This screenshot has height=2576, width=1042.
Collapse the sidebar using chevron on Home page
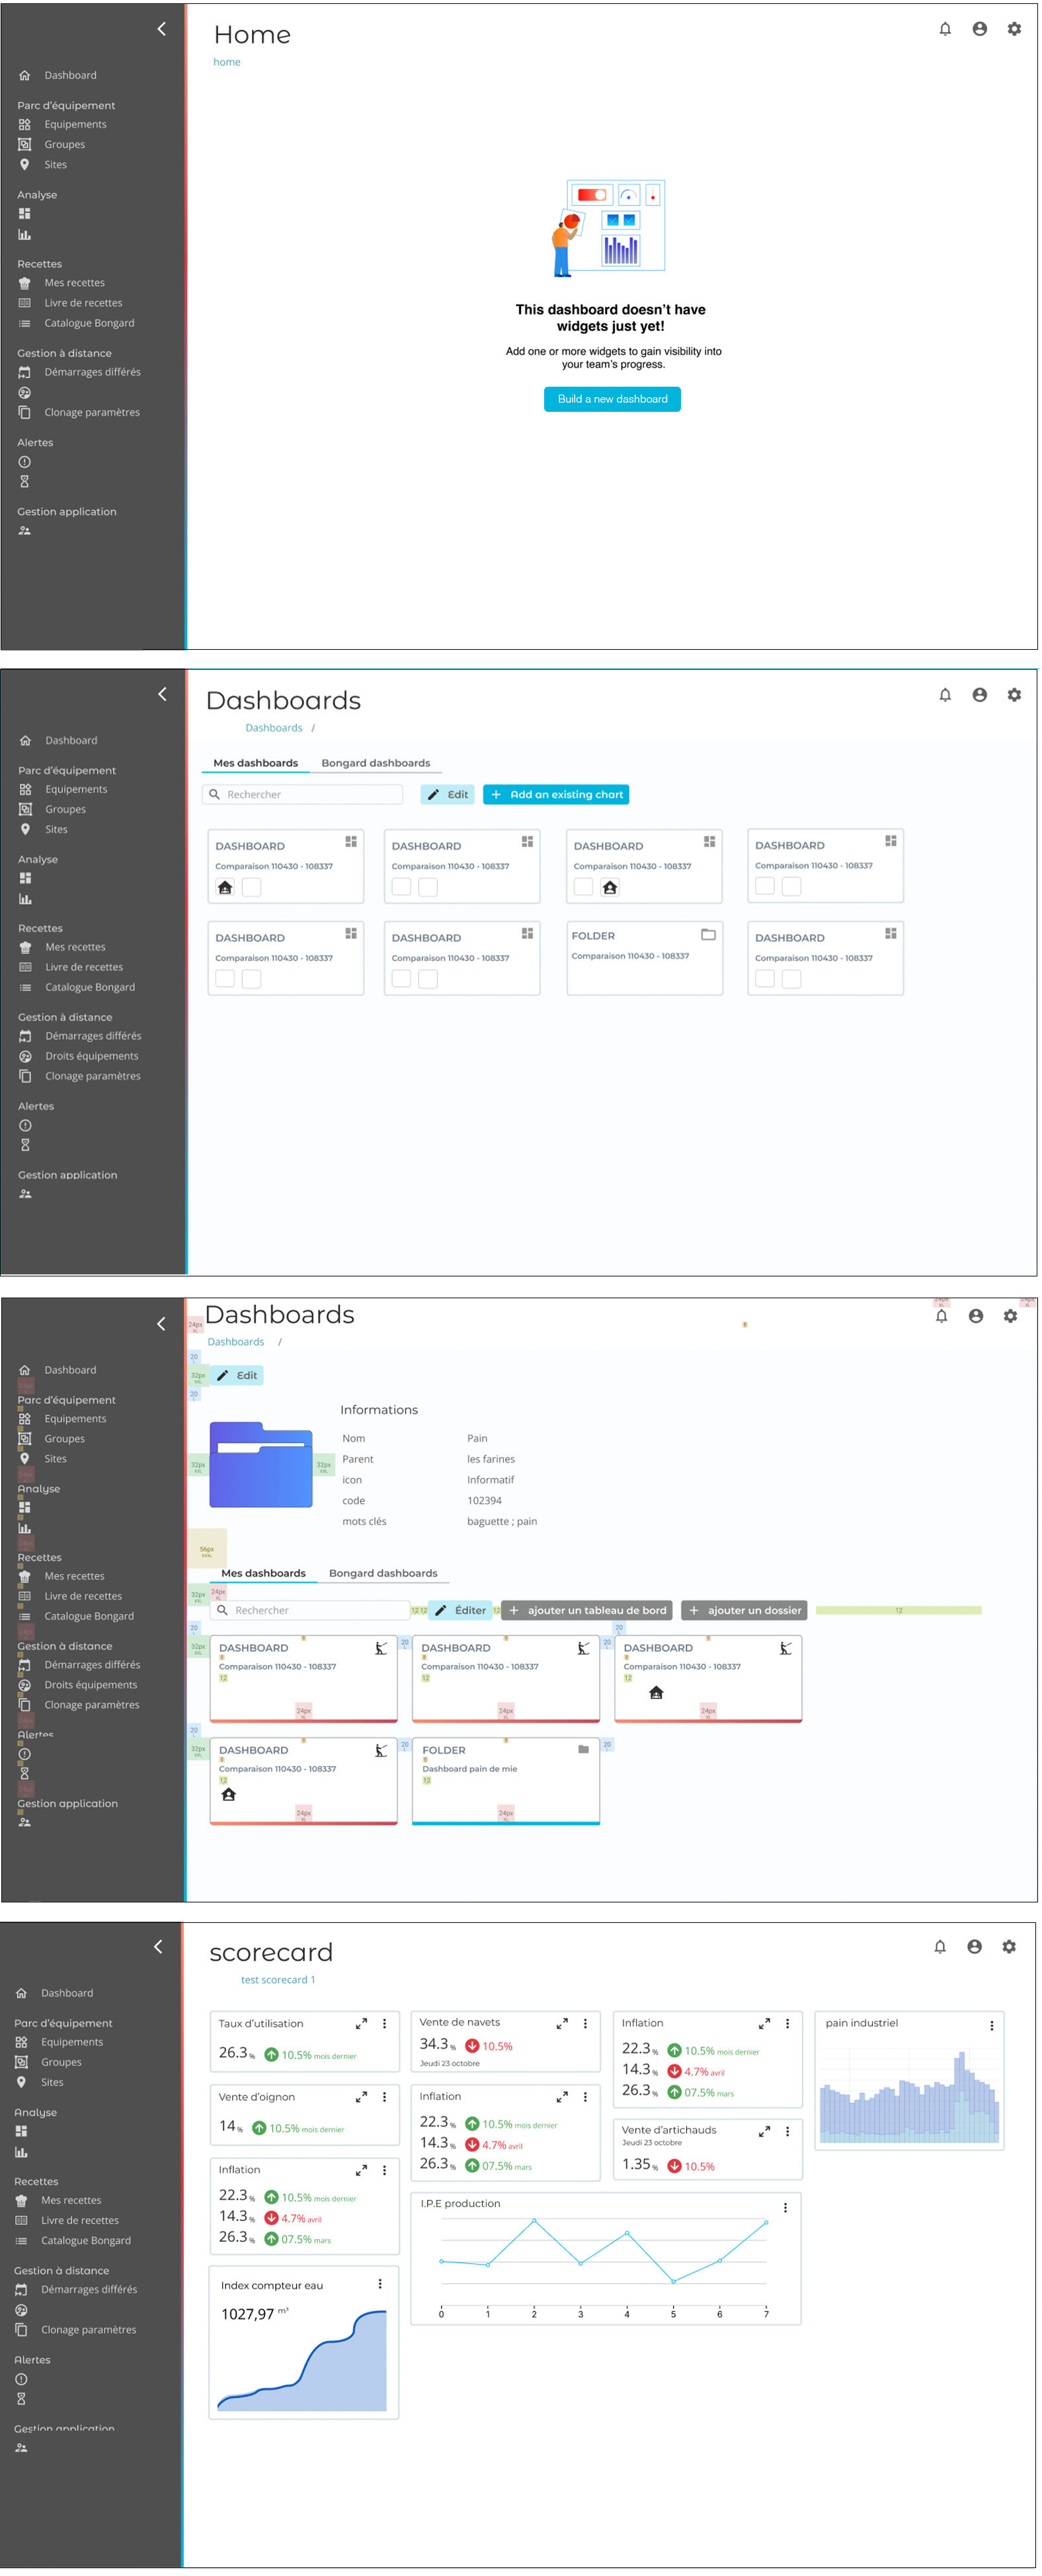(162, 29)
